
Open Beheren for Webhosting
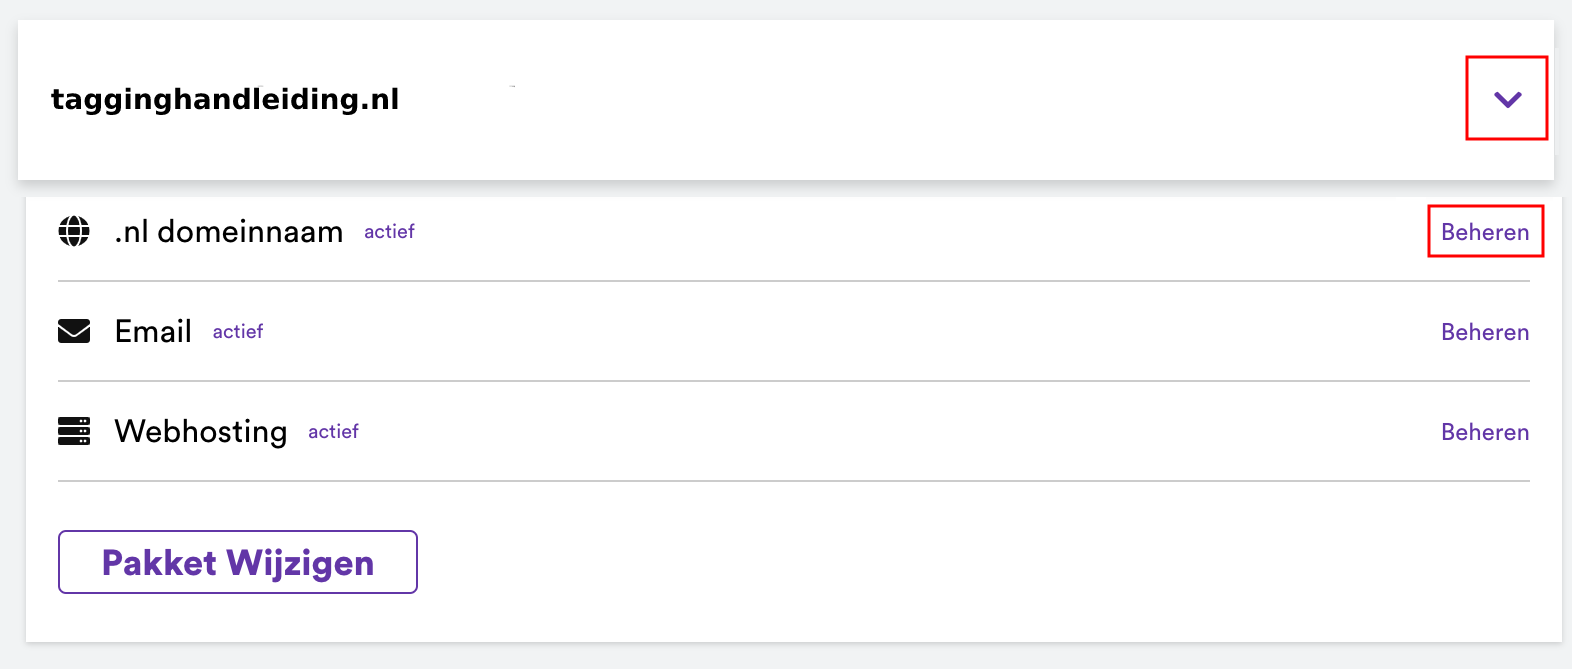point(1485,432)
